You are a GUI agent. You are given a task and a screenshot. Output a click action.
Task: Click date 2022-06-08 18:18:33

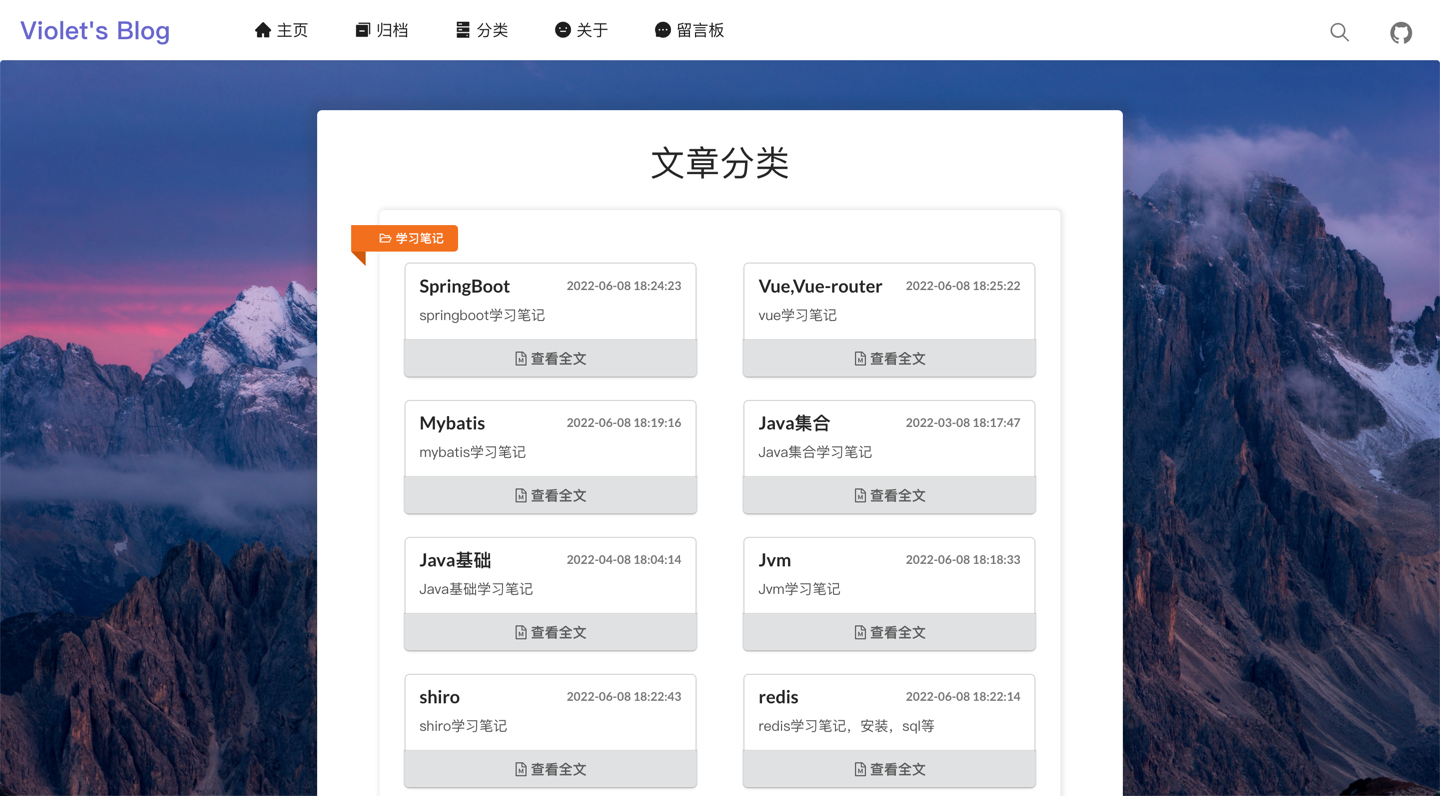(x=963, y=560)
